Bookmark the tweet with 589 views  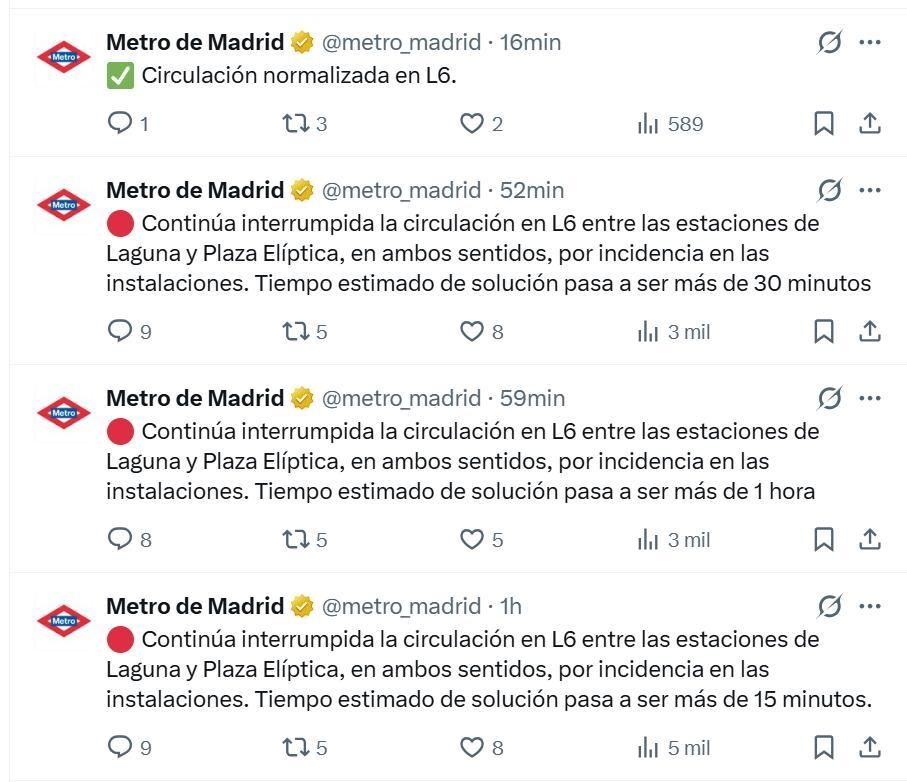pyautogui.click(x=824, y=124)
